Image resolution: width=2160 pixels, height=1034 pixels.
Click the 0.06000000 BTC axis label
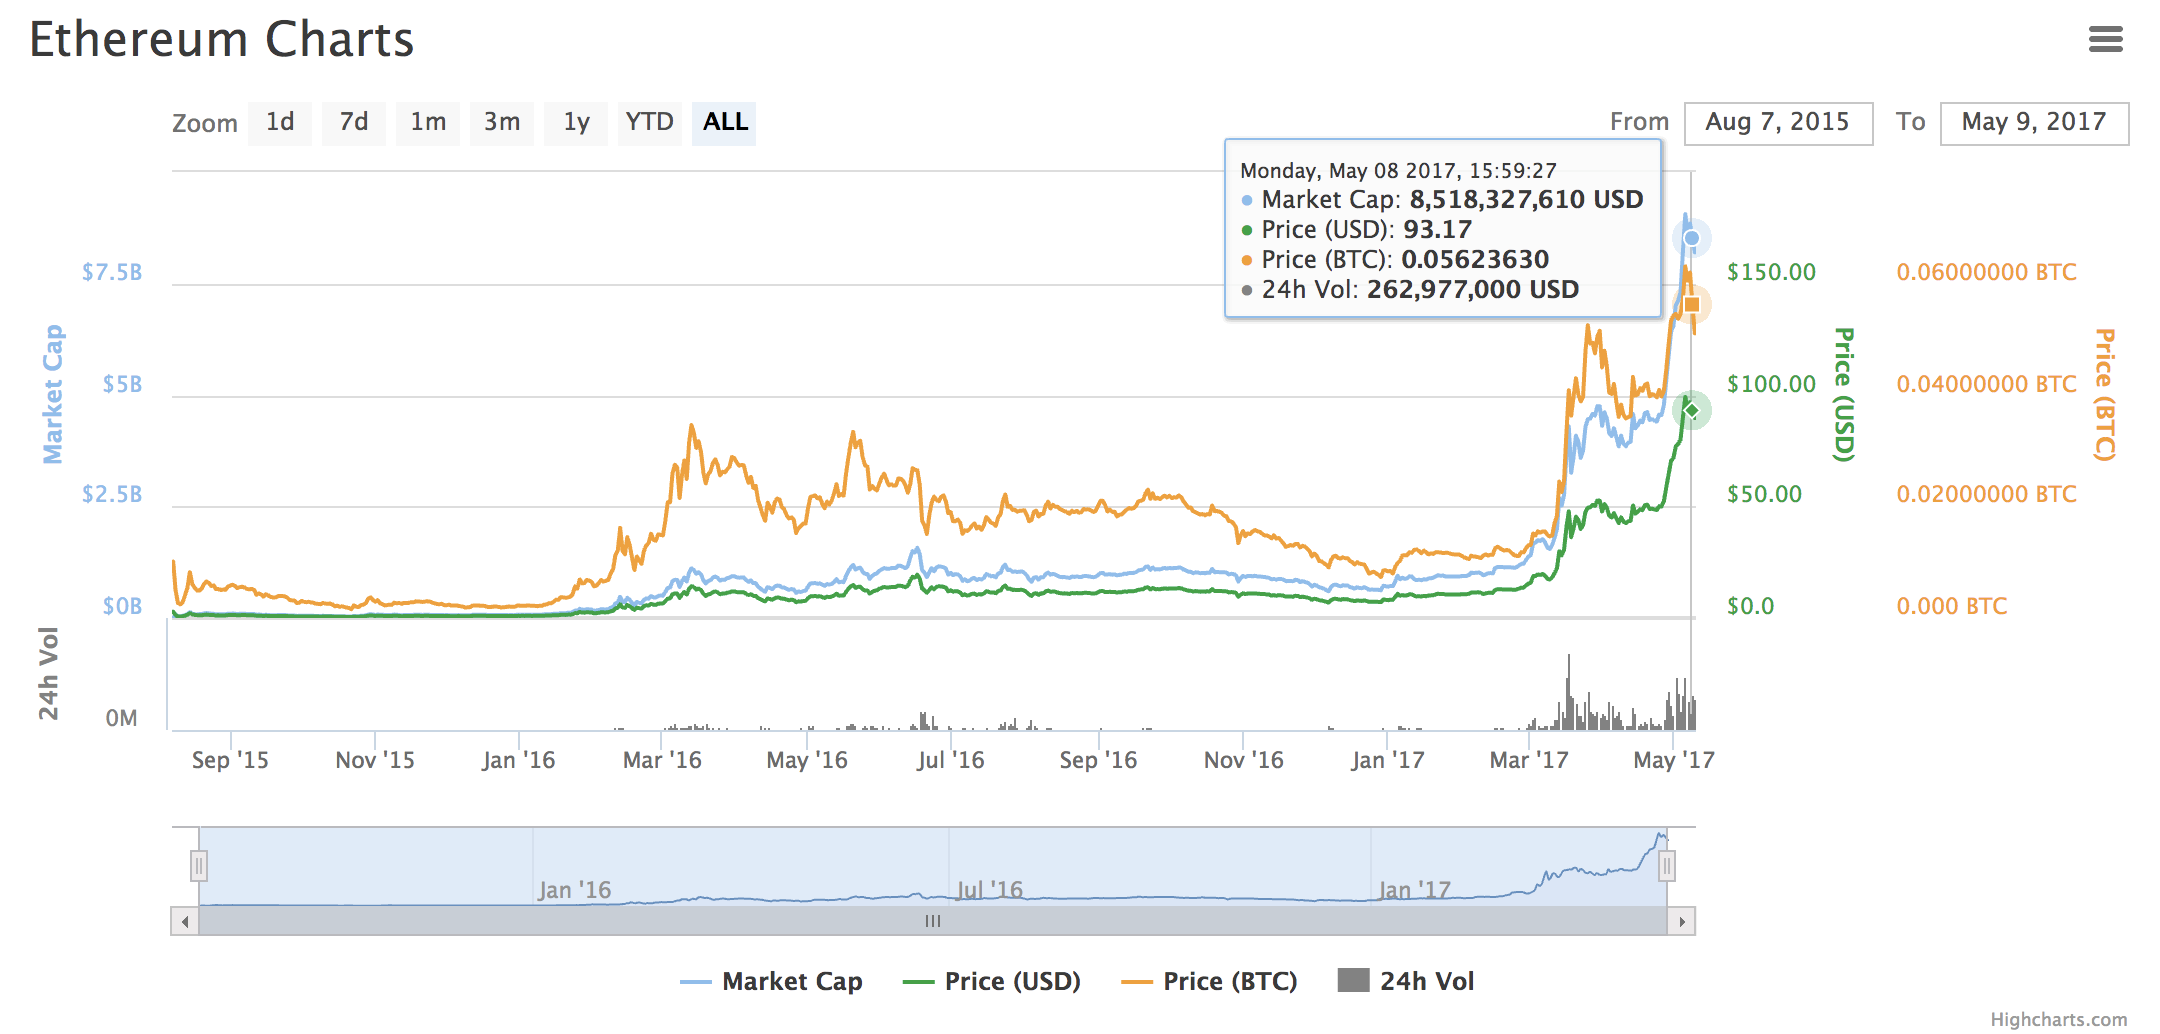[x=1986, y=272]
